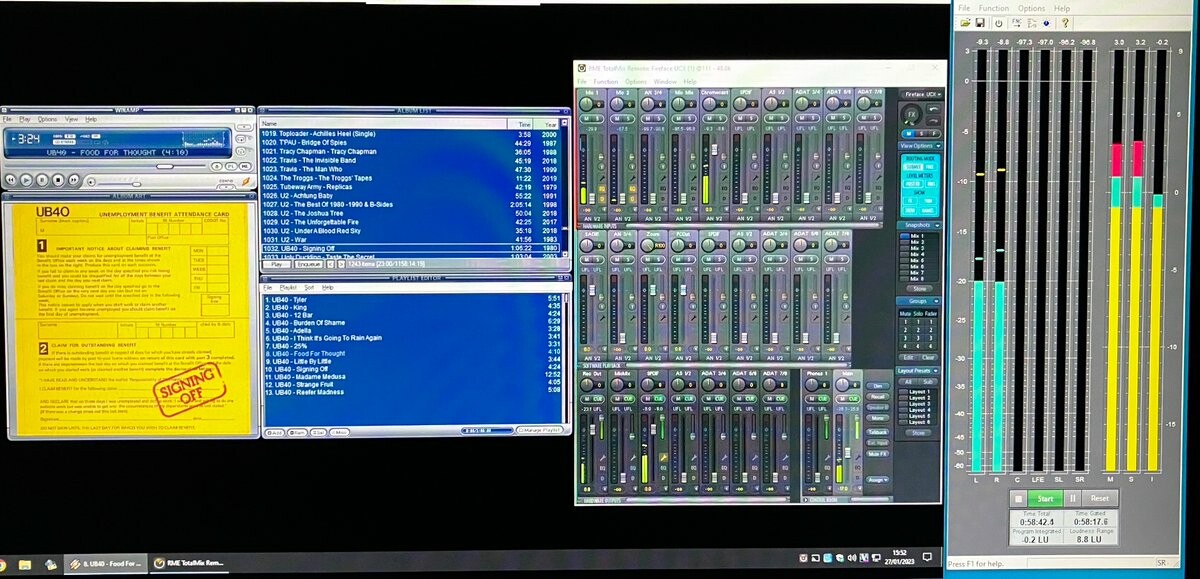The image size is (1200, 579).
Task: Solo the Mic 1 channel in TotalMix
Action: tap(597, 118)
